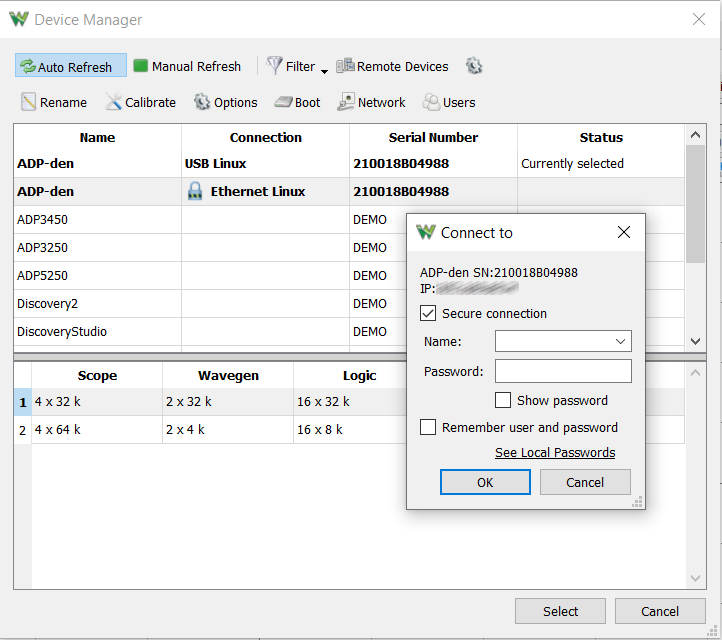Open device Options with gear icon
The width and height of the screenshot is (722, 640).
(x=226, y=102)
